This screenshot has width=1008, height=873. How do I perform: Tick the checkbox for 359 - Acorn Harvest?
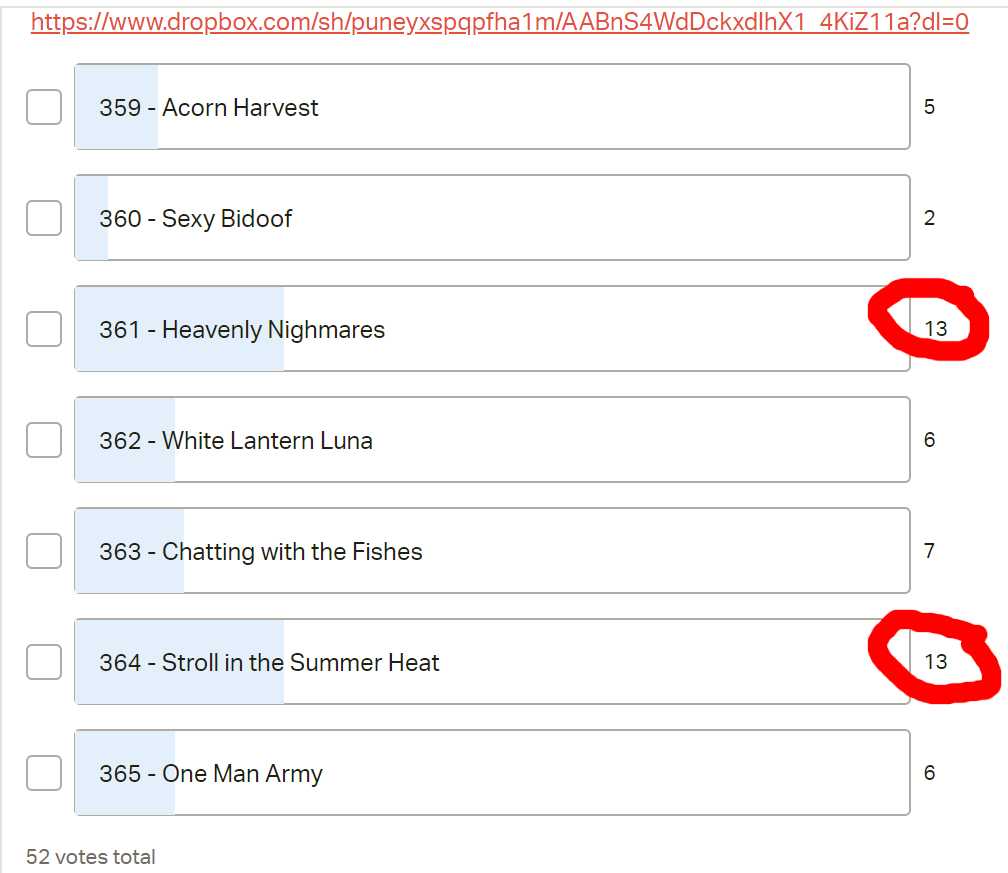coord(44,107)
